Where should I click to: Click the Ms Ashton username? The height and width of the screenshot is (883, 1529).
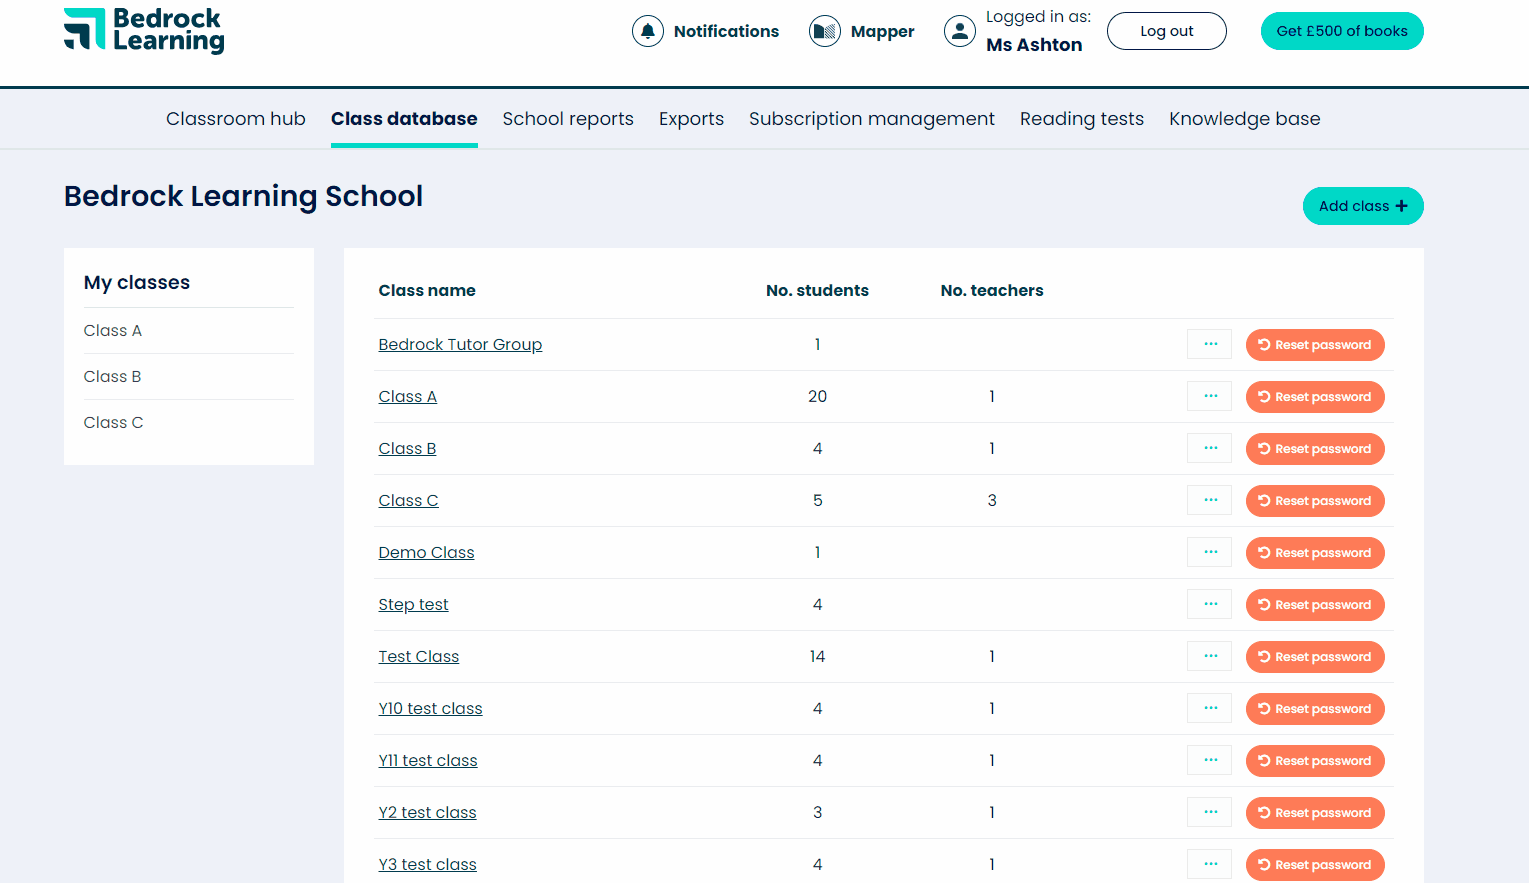pos(1034,45)
